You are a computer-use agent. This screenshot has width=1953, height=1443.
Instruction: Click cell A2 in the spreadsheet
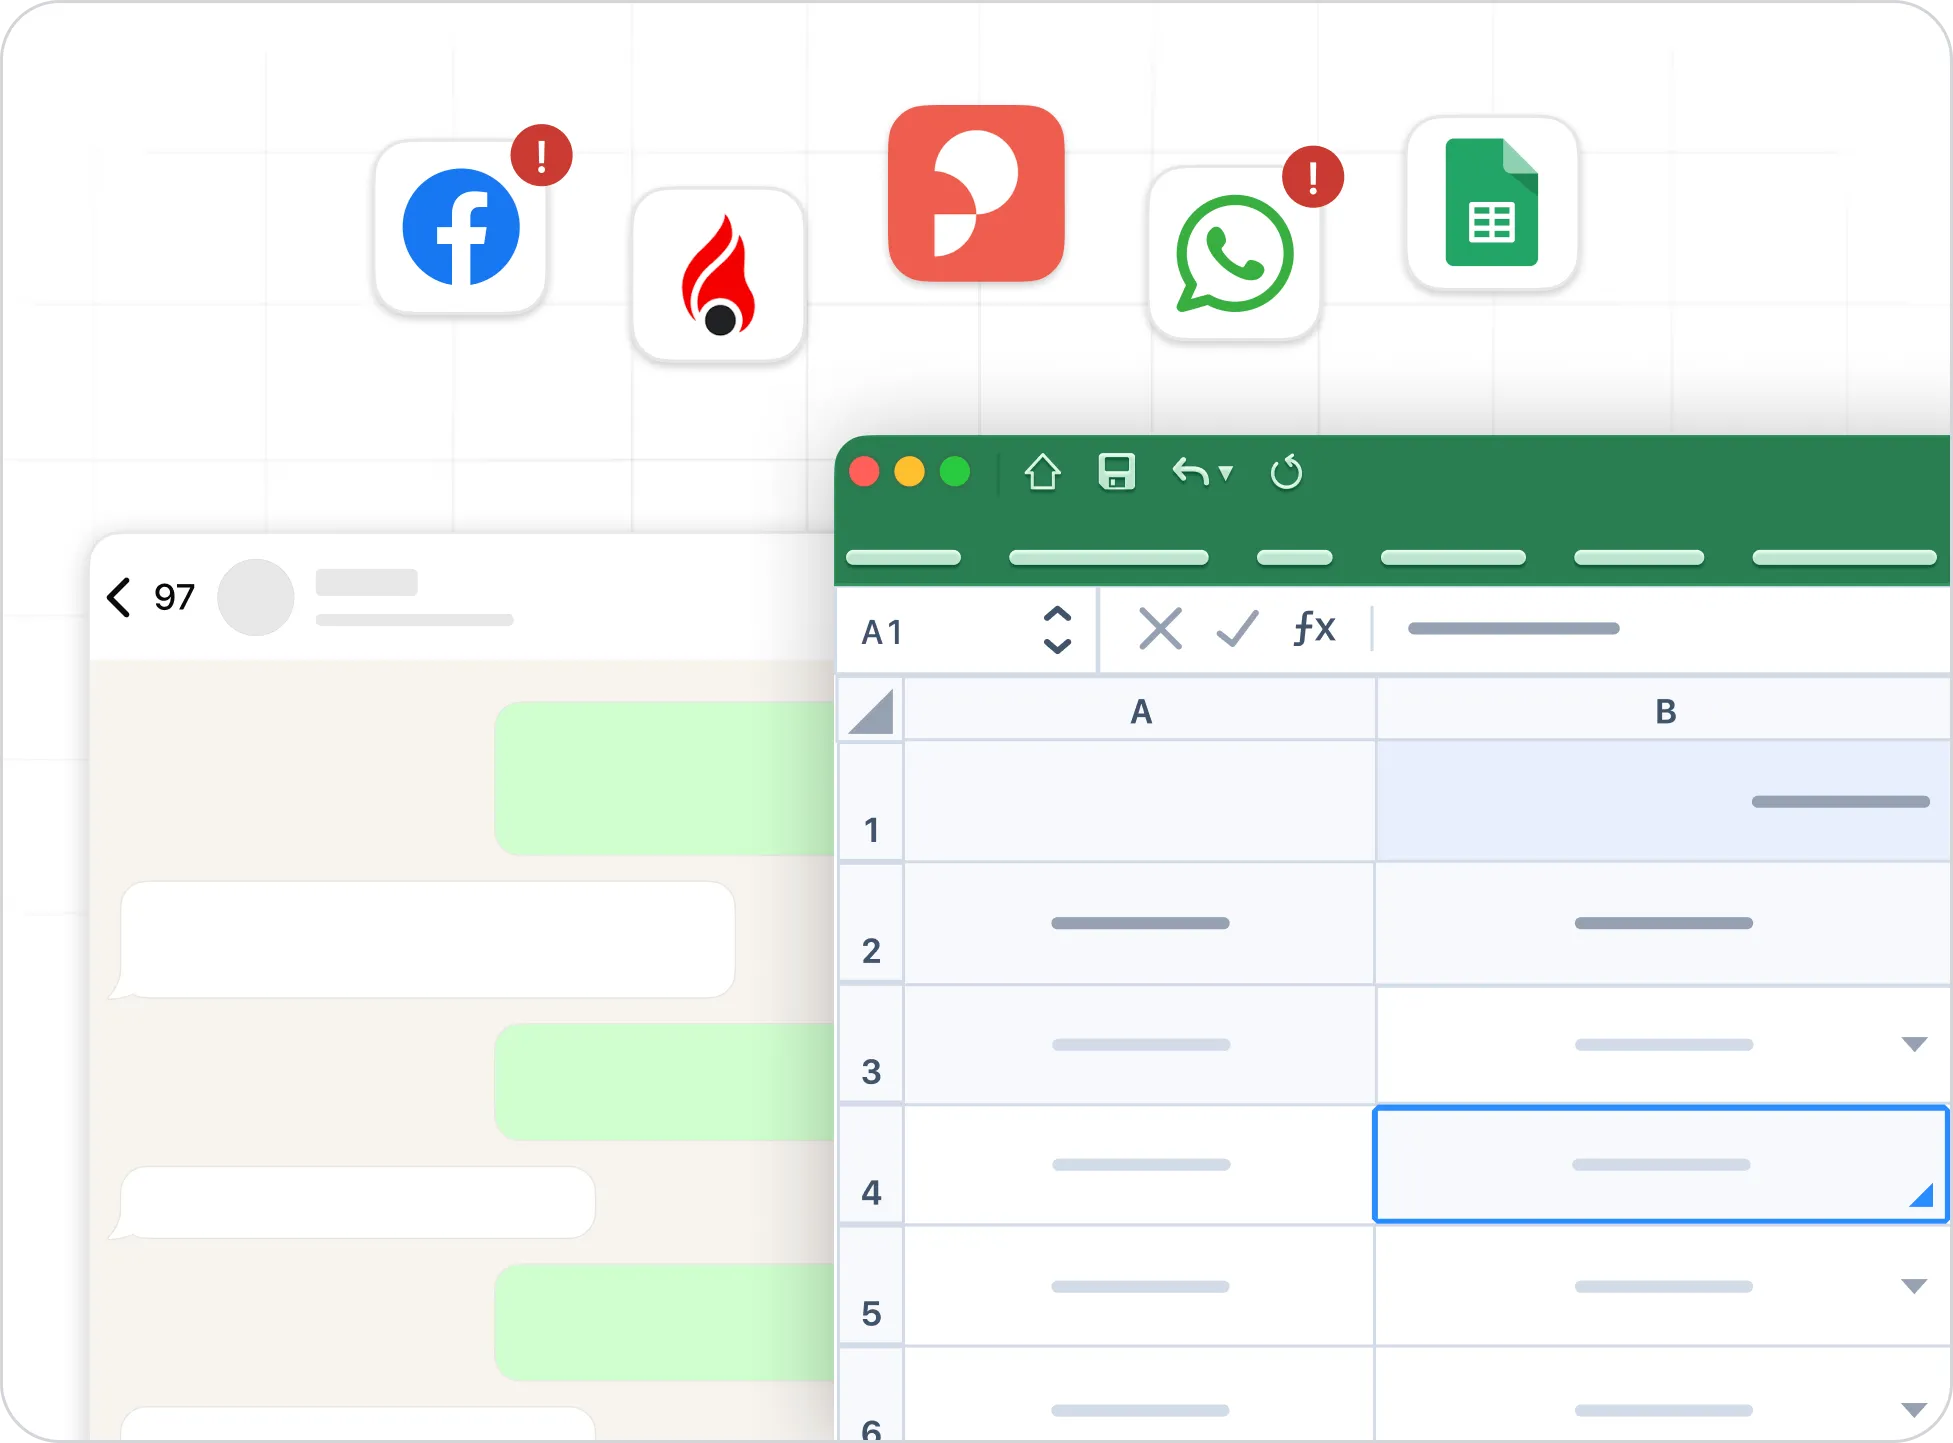click(1140, 924)
